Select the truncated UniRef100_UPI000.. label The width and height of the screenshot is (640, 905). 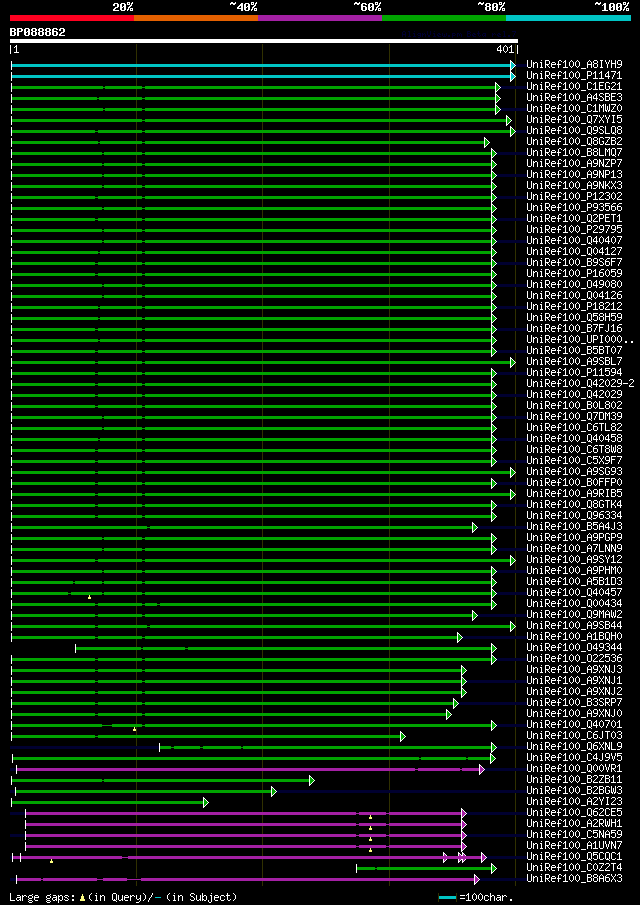(581, 340)
